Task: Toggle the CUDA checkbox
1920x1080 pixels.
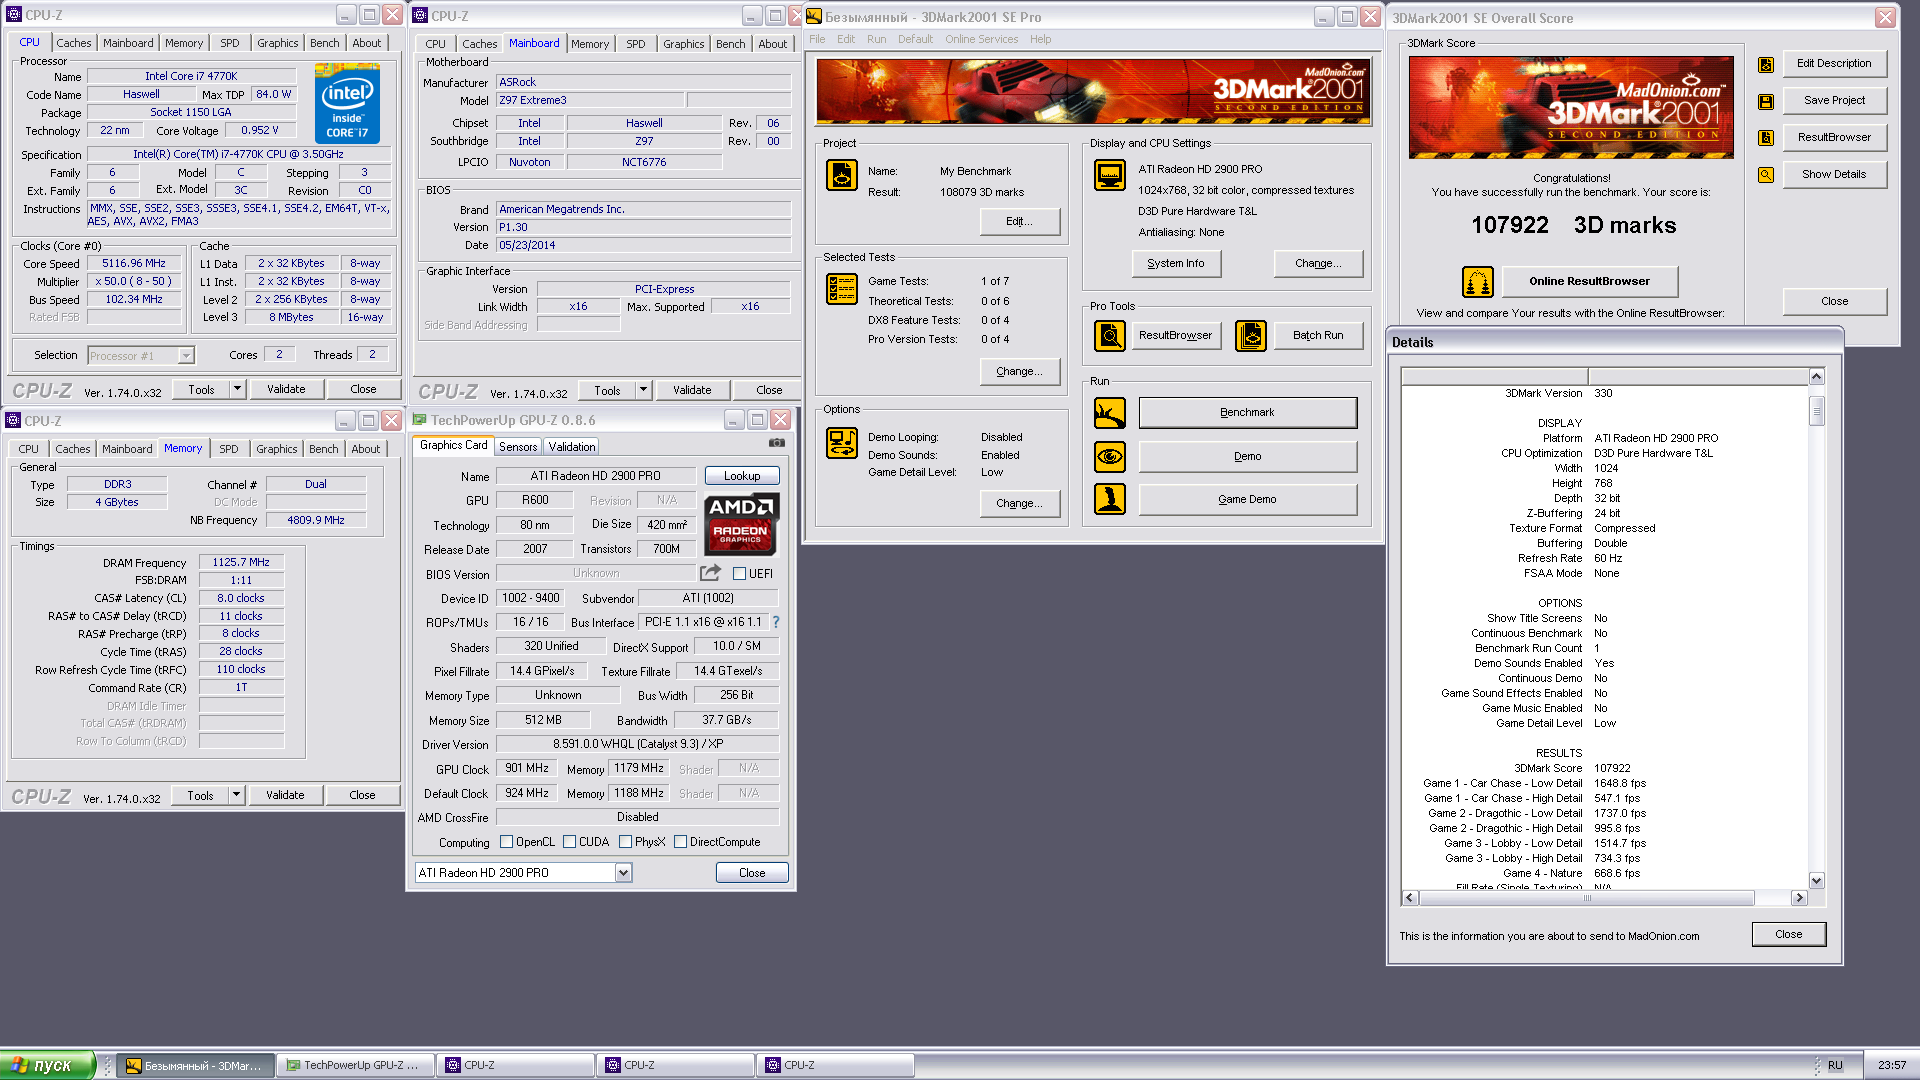Action: tap(569, 842)
